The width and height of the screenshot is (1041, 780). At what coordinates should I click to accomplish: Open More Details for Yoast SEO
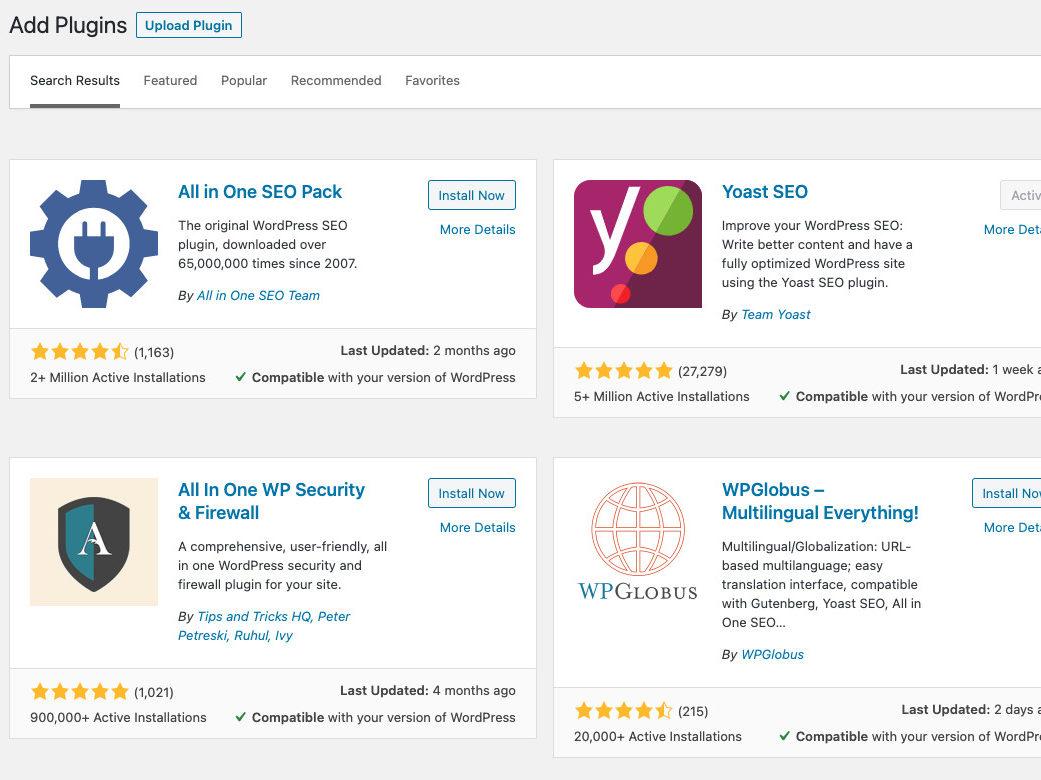[x=1012, y=230]
